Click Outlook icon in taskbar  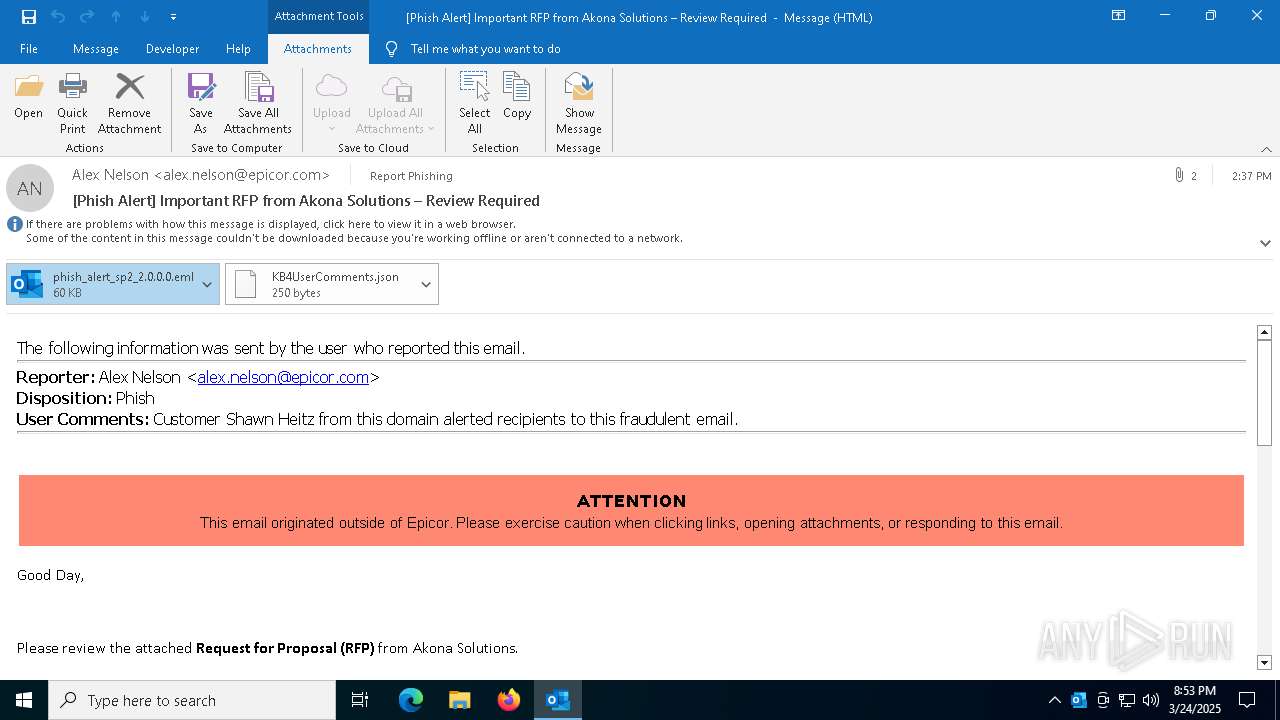[558, 700]
